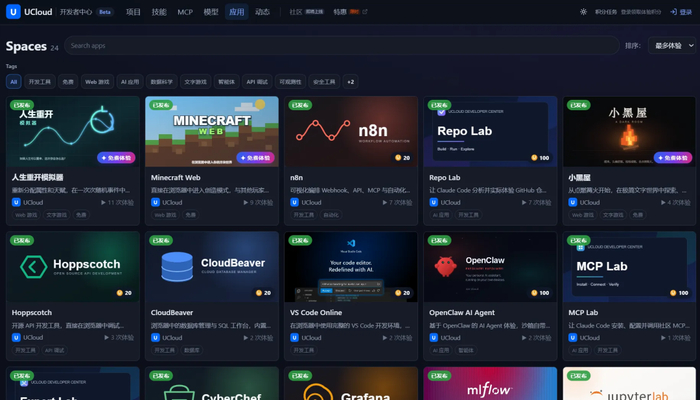Click UCloud author avatar under n8n
Screen dimensions: 700x400
(294, 202)
